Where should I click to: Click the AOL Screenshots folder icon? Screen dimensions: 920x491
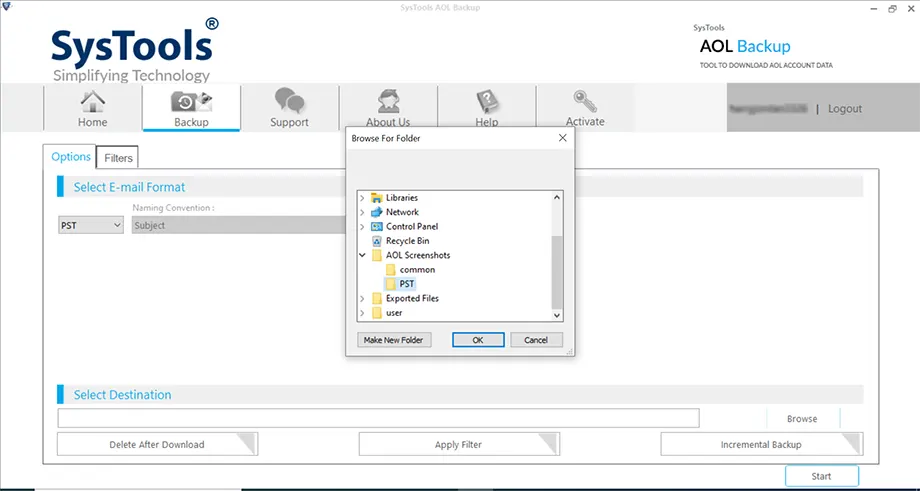coord(377,255)
